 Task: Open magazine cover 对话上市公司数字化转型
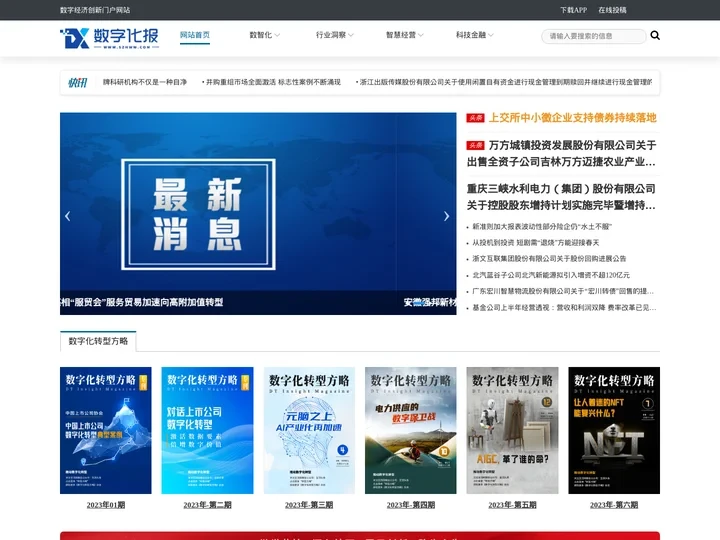[207, 430]
